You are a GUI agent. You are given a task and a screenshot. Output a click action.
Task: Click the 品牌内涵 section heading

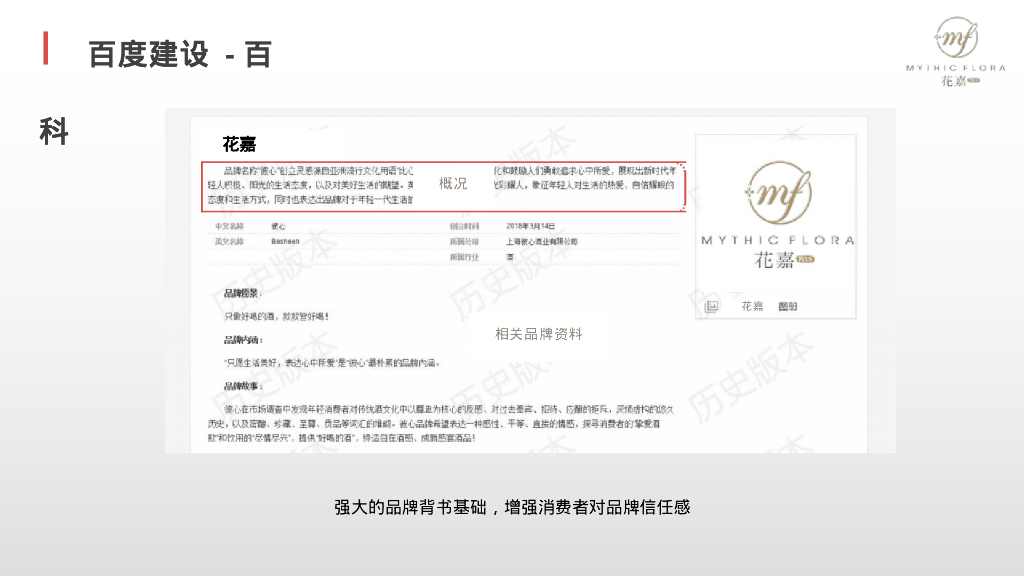(243, 340)
